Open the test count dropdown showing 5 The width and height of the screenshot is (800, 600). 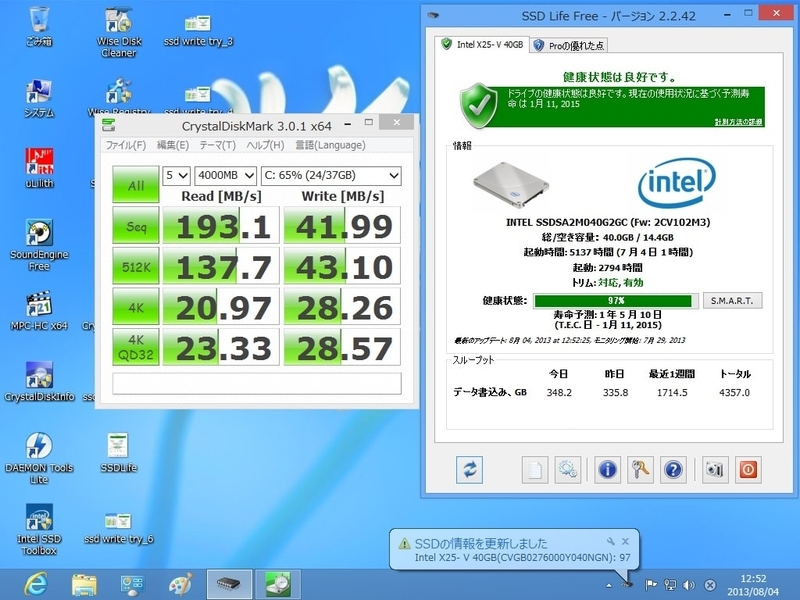[x=177, y=176]
